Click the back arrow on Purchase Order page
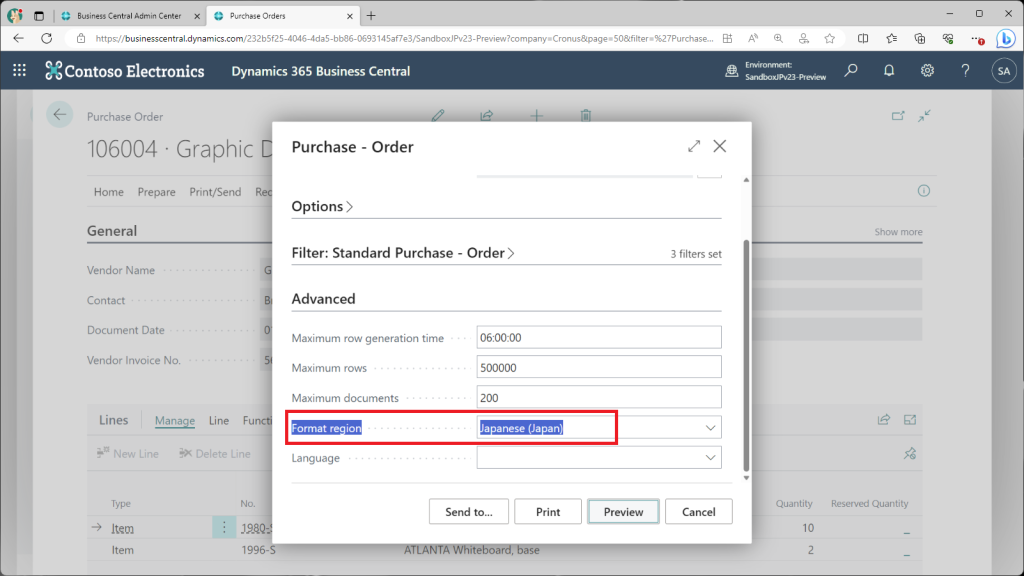This screenshot has height=576, width=1024. click(x=59, y=115)
